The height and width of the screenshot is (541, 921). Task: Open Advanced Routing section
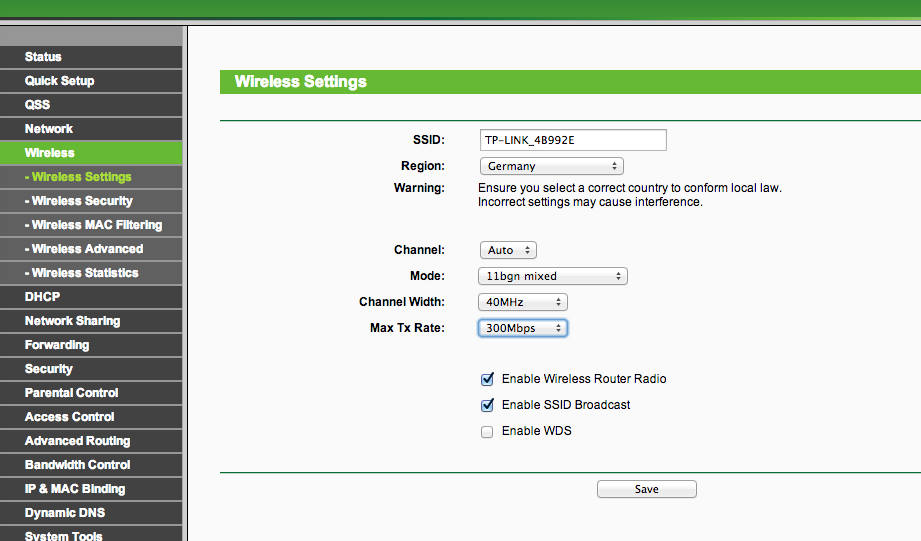tap(91, 441)
